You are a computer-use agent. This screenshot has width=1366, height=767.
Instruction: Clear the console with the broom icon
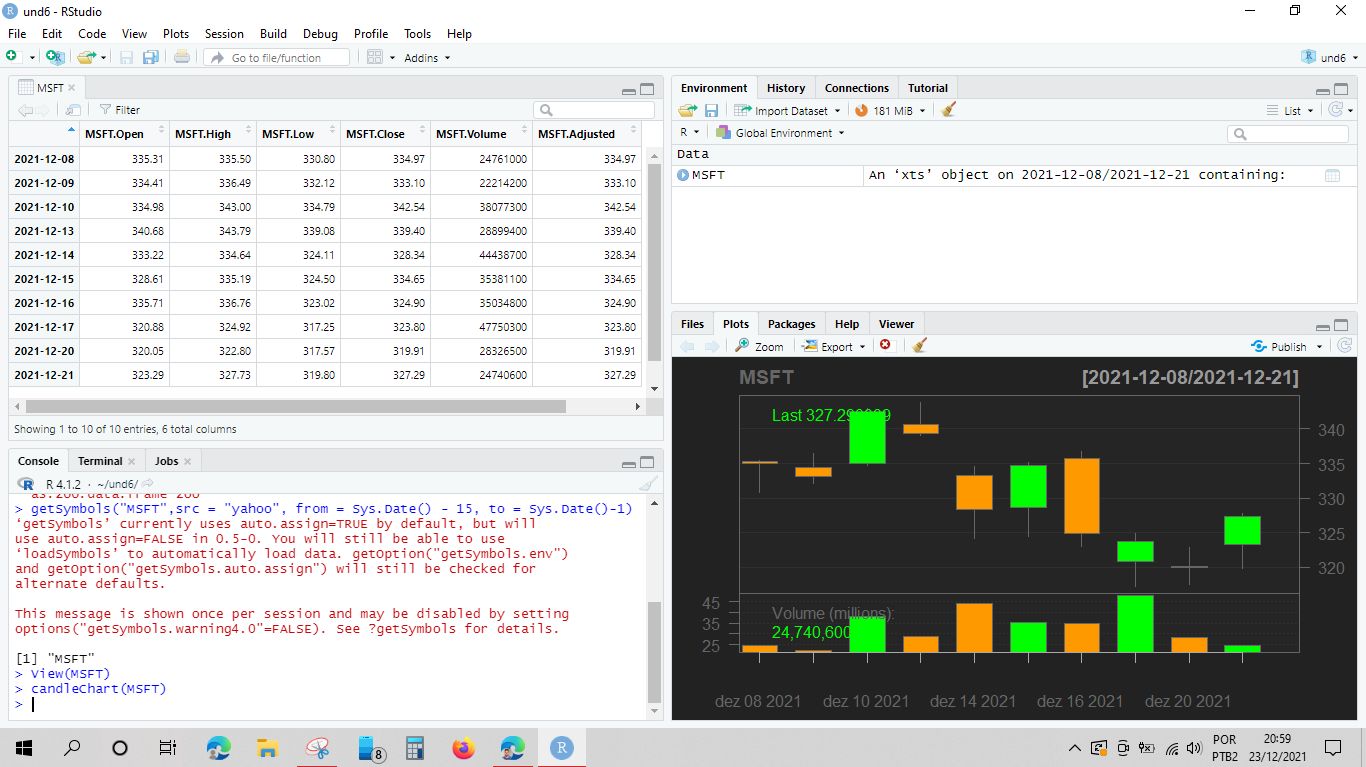click(x=648, y=484)
